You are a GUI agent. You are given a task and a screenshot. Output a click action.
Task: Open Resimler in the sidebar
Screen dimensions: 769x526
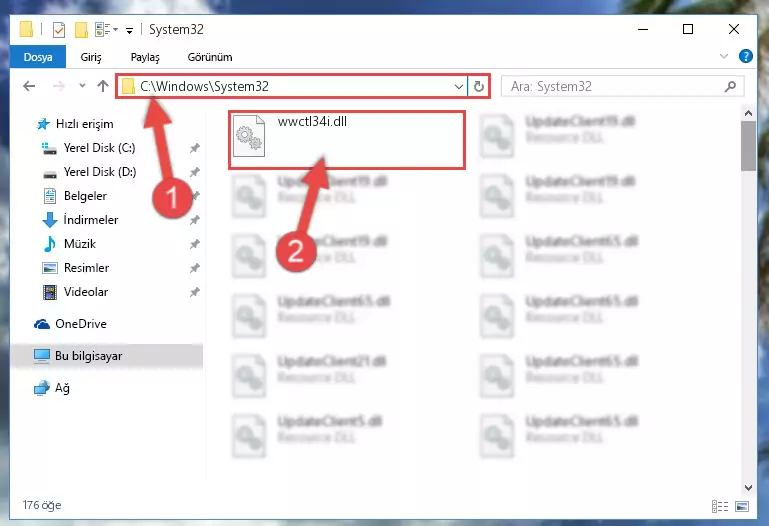[86, 268]
